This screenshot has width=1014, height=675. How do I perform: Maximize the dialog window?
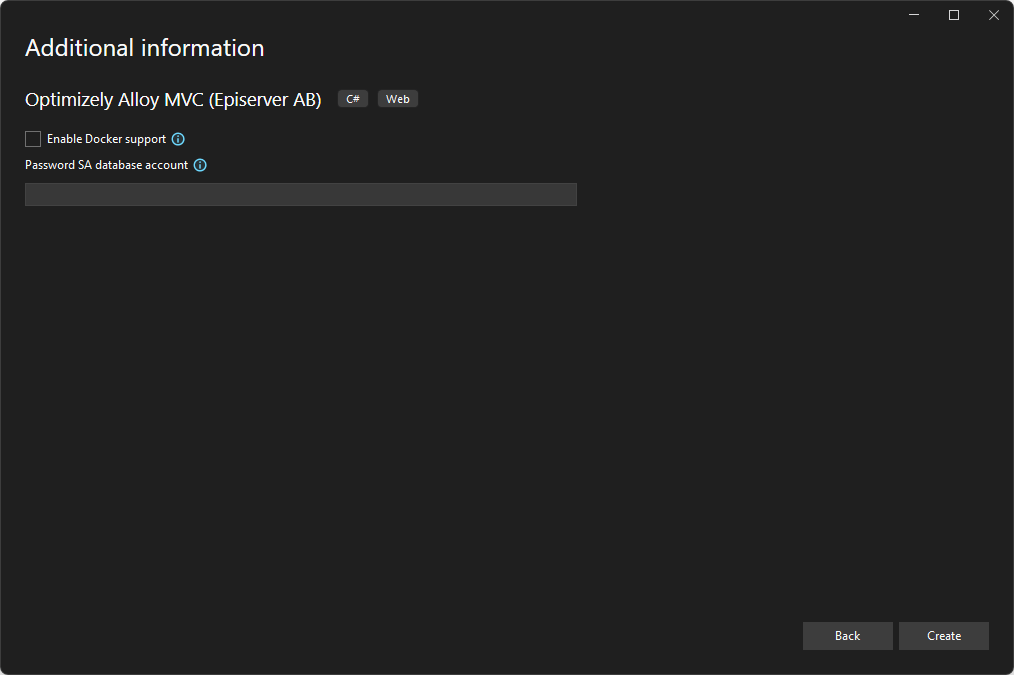coord(954,15)
